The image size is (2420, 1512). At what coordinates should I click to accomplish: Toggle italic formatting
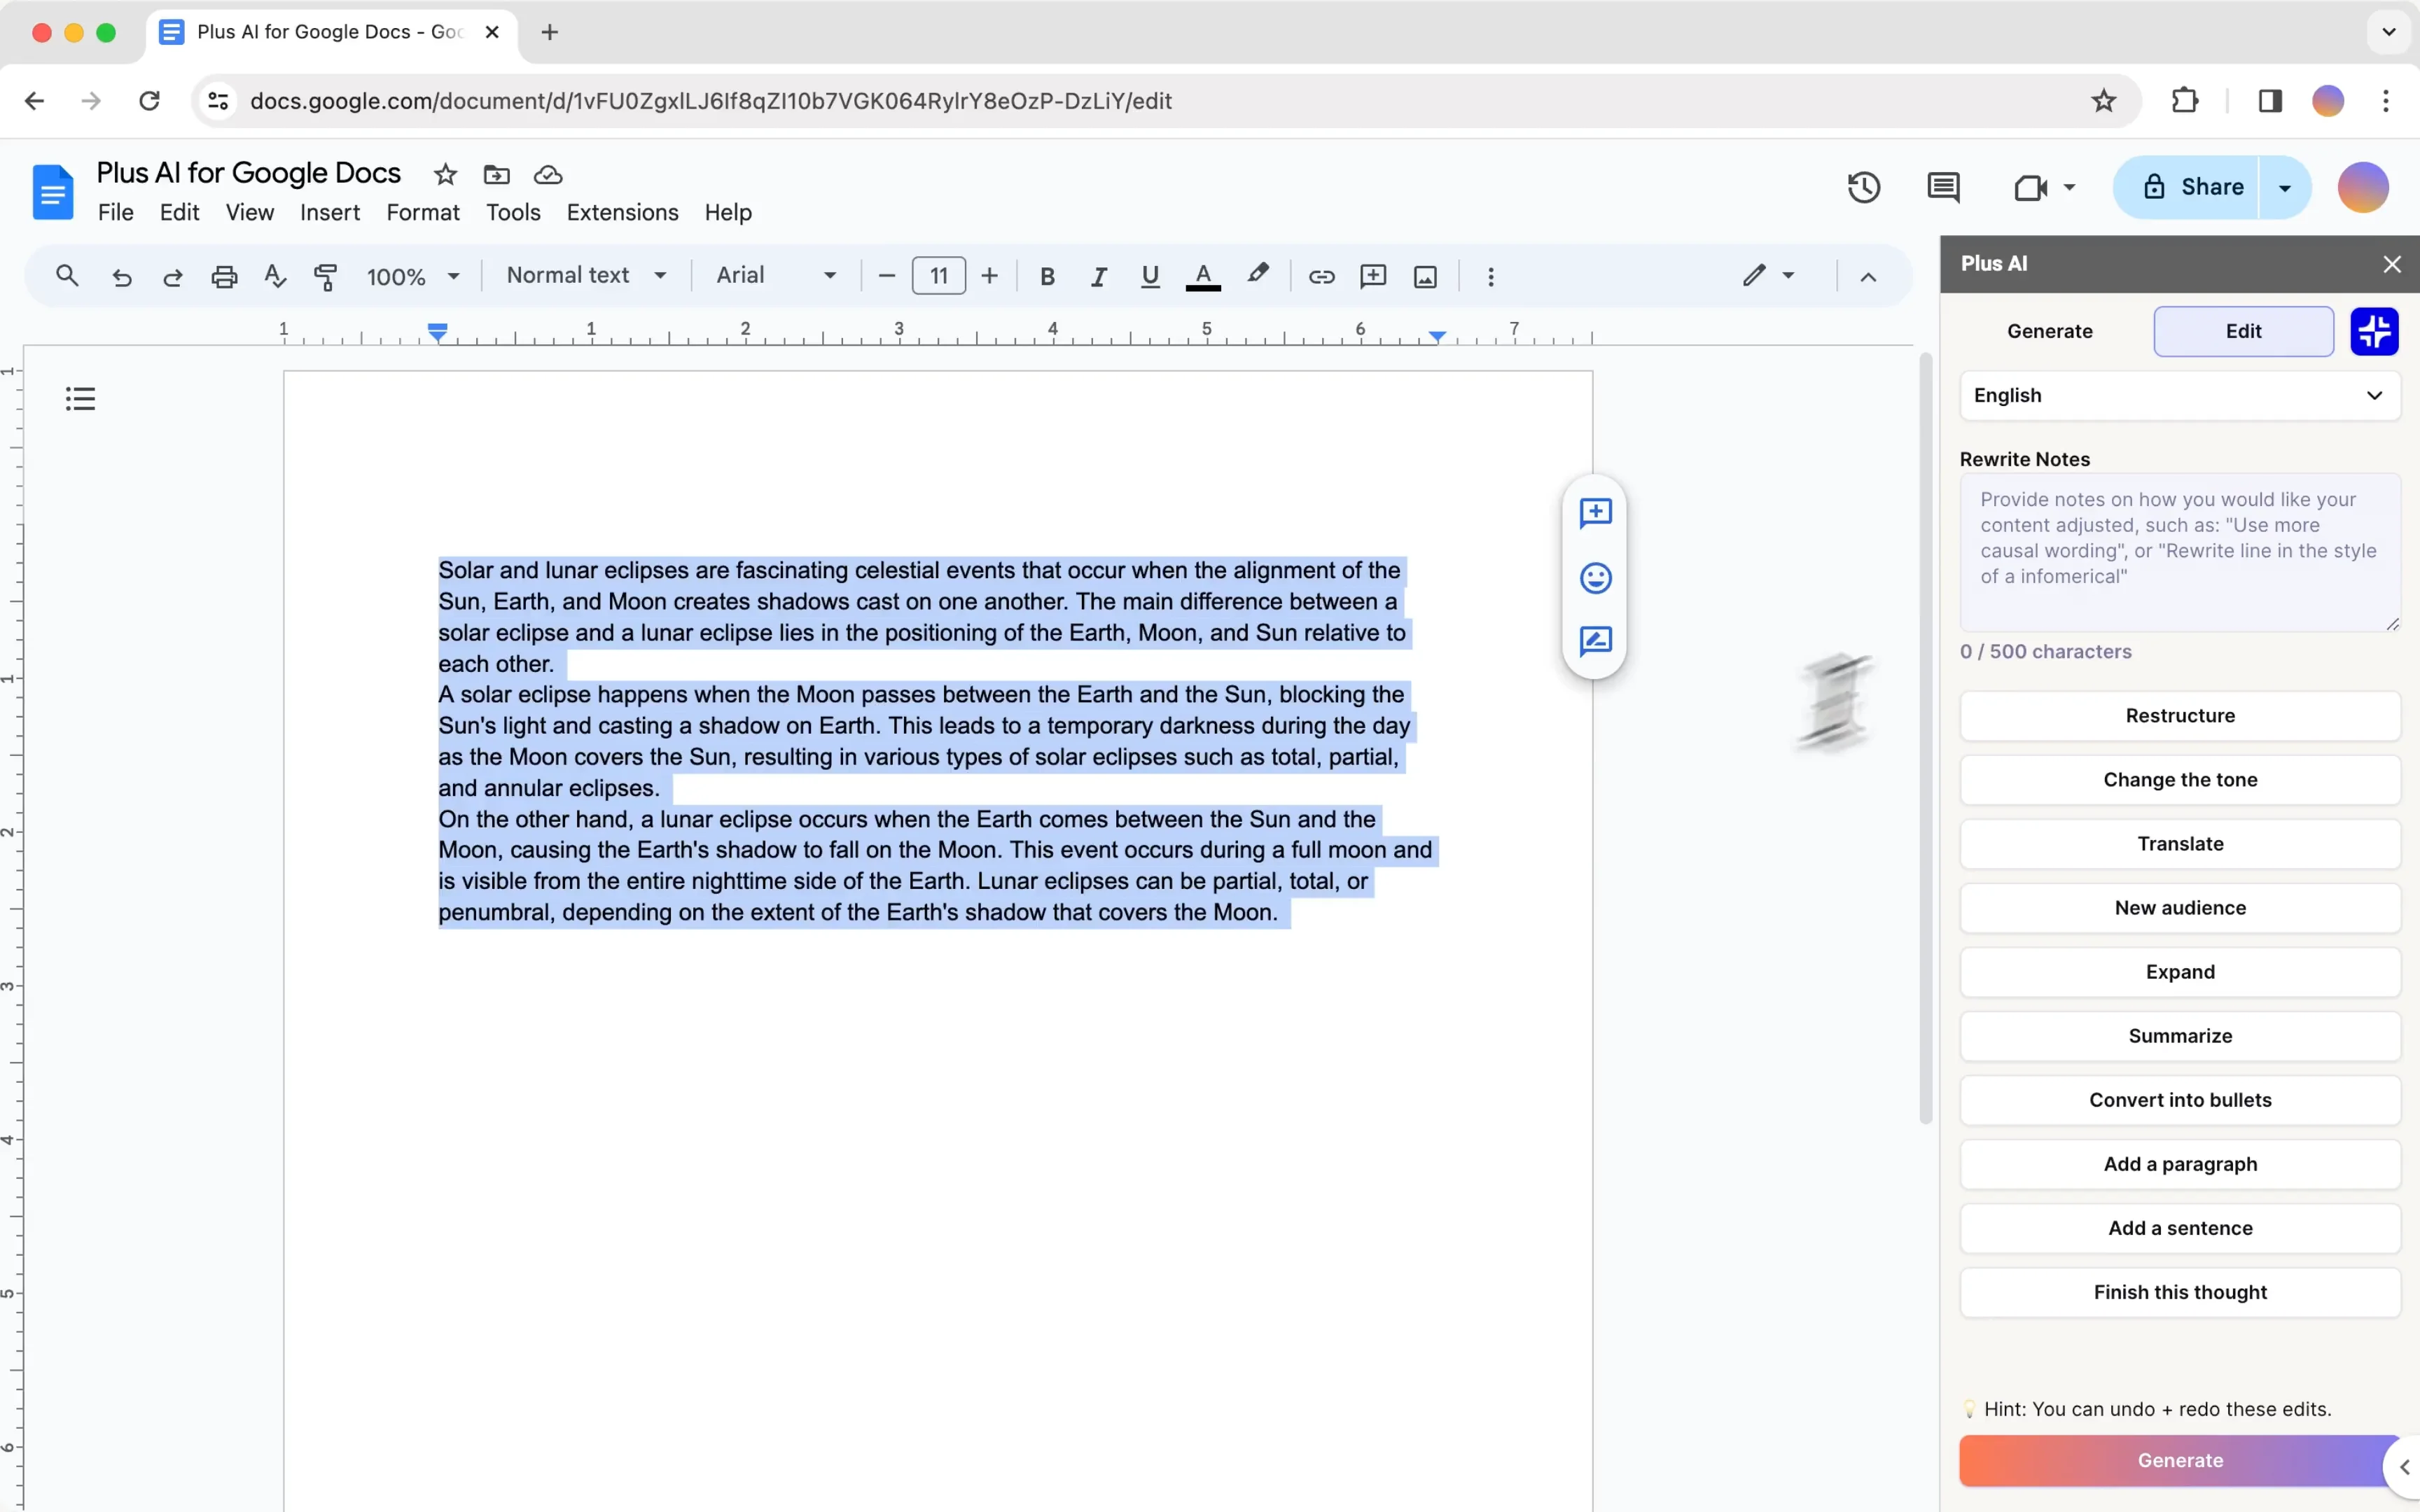click(1098, 276)
